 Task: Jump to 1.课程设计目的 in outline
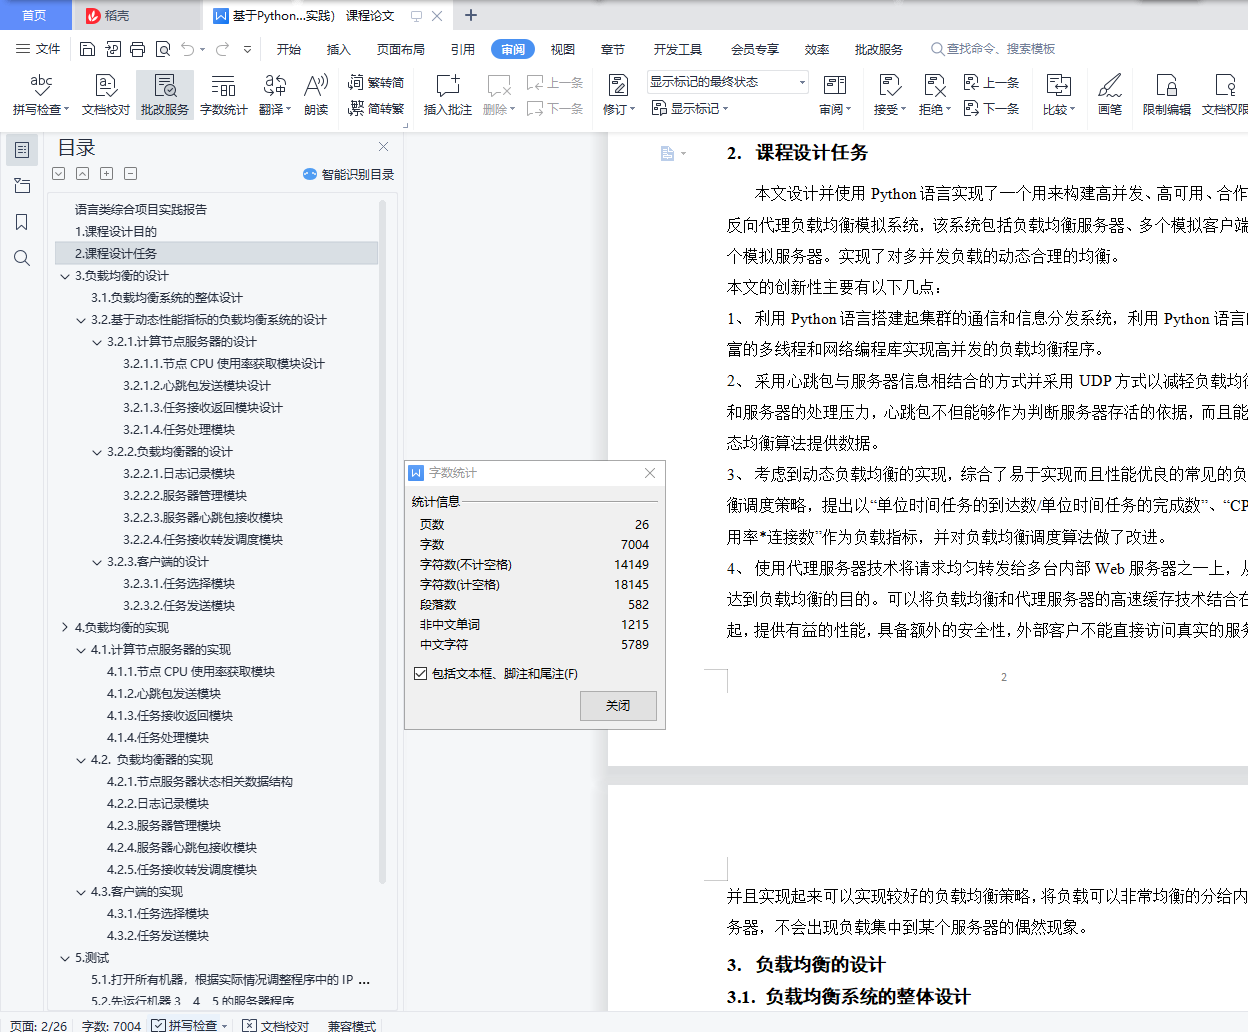pyautogui.click(x=116, y=232)
